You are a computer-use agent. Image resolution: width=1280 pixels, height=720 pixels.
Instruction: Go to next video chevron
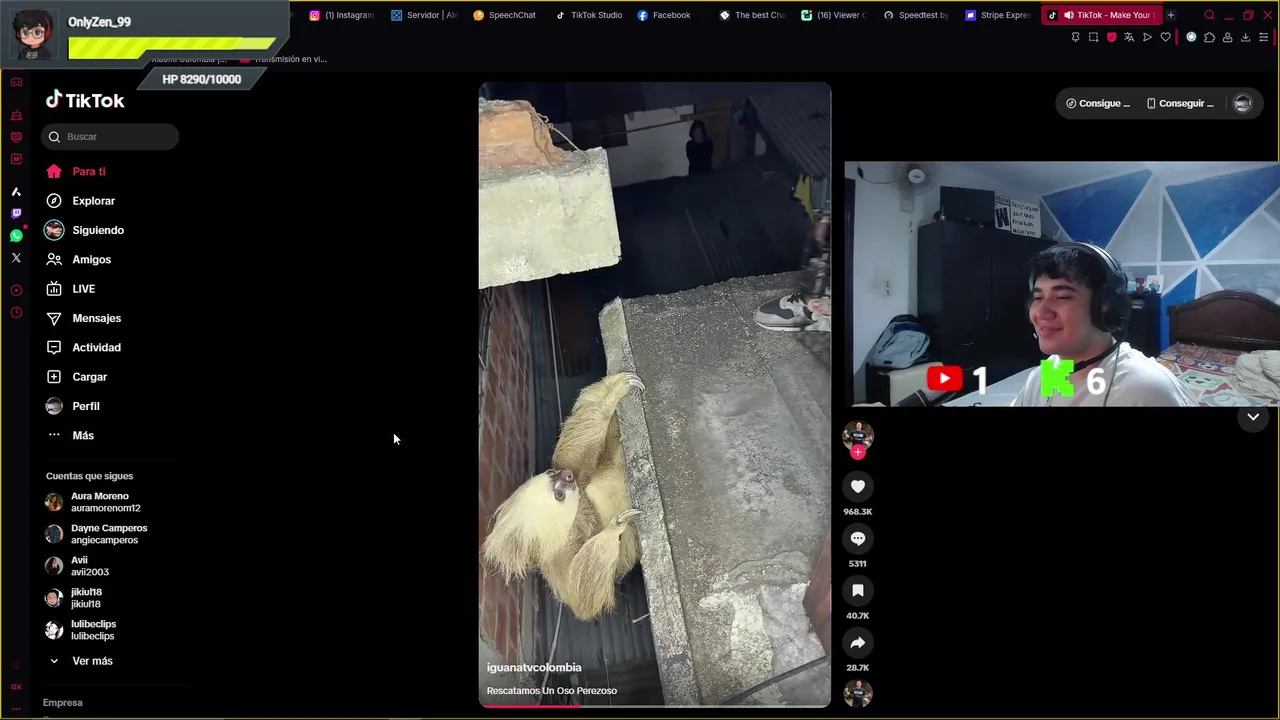[x=1252, y=417]
